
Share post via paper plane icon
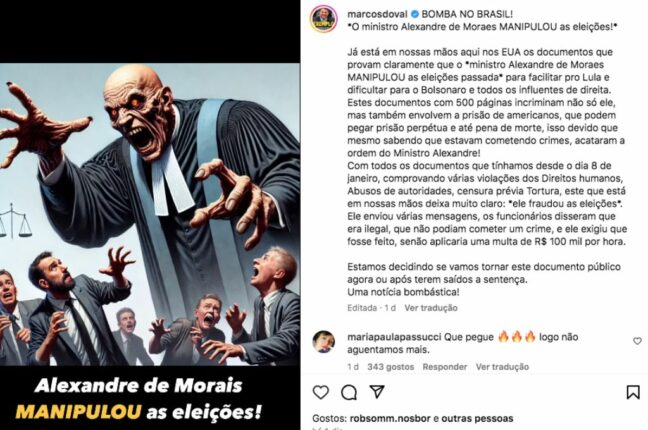[x=376, y=392]
